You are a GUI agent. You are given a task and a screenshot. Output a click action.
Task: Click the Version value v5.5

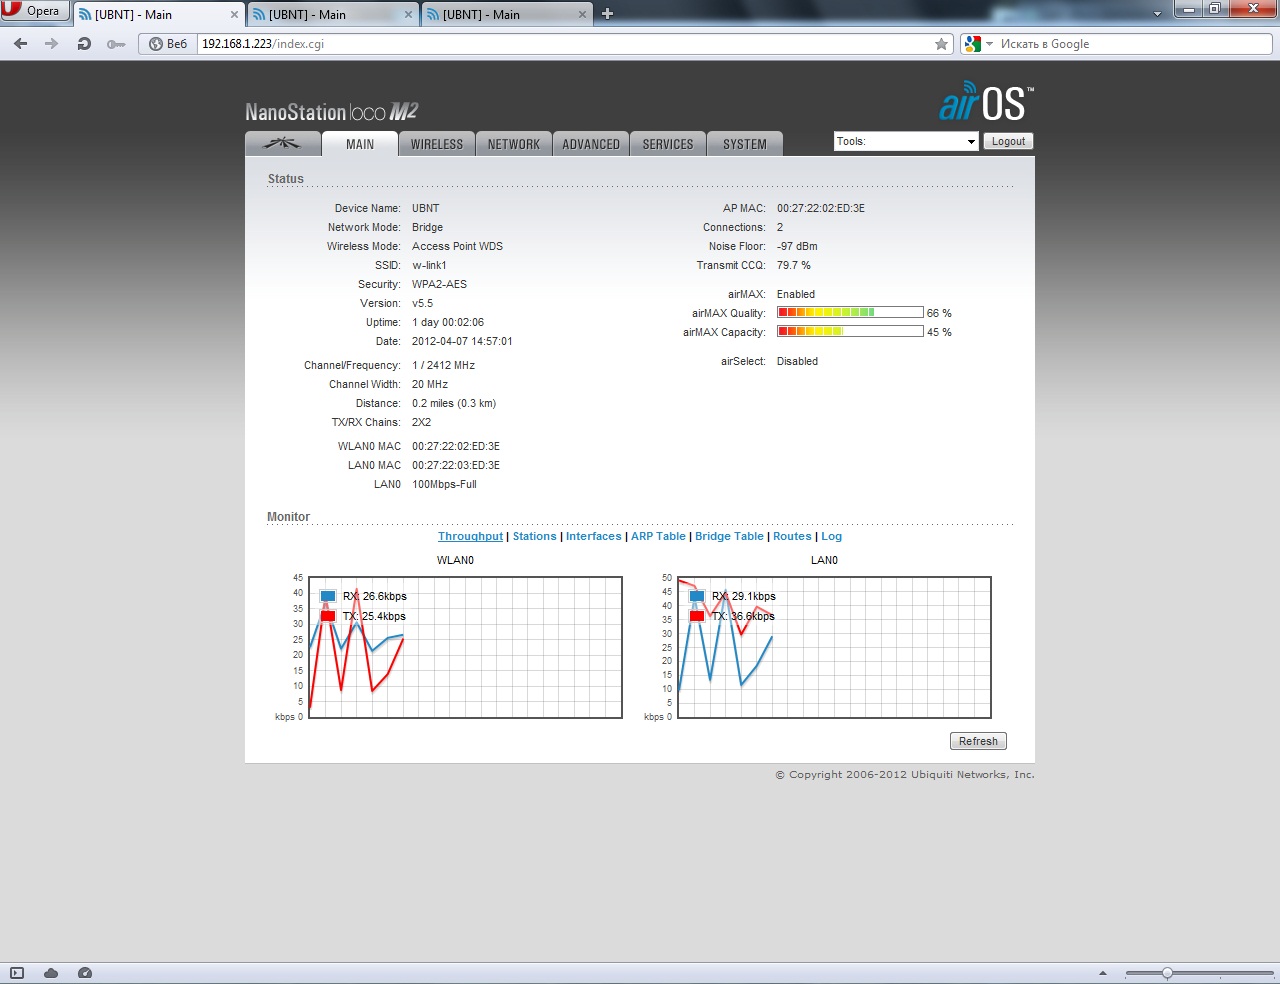(x=422, y=303)
